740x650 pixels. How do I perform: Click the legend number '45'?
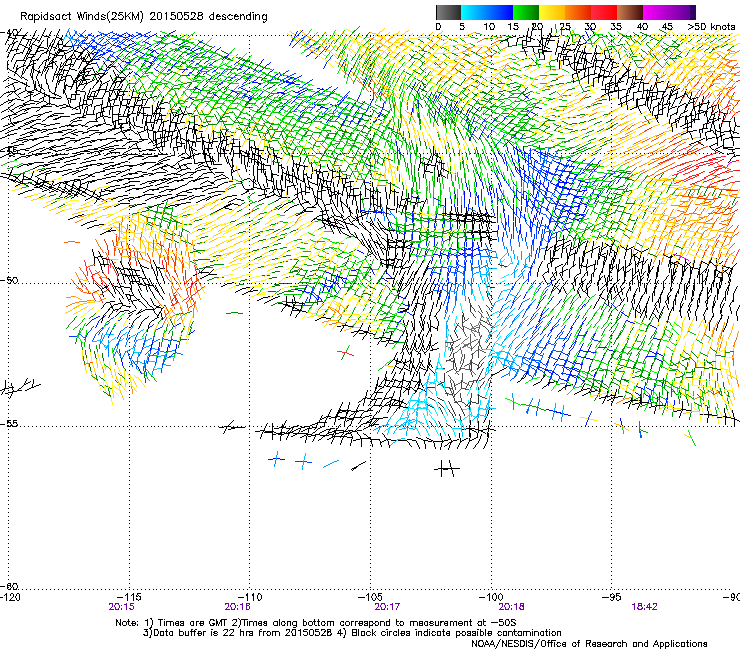click(667, 26)
